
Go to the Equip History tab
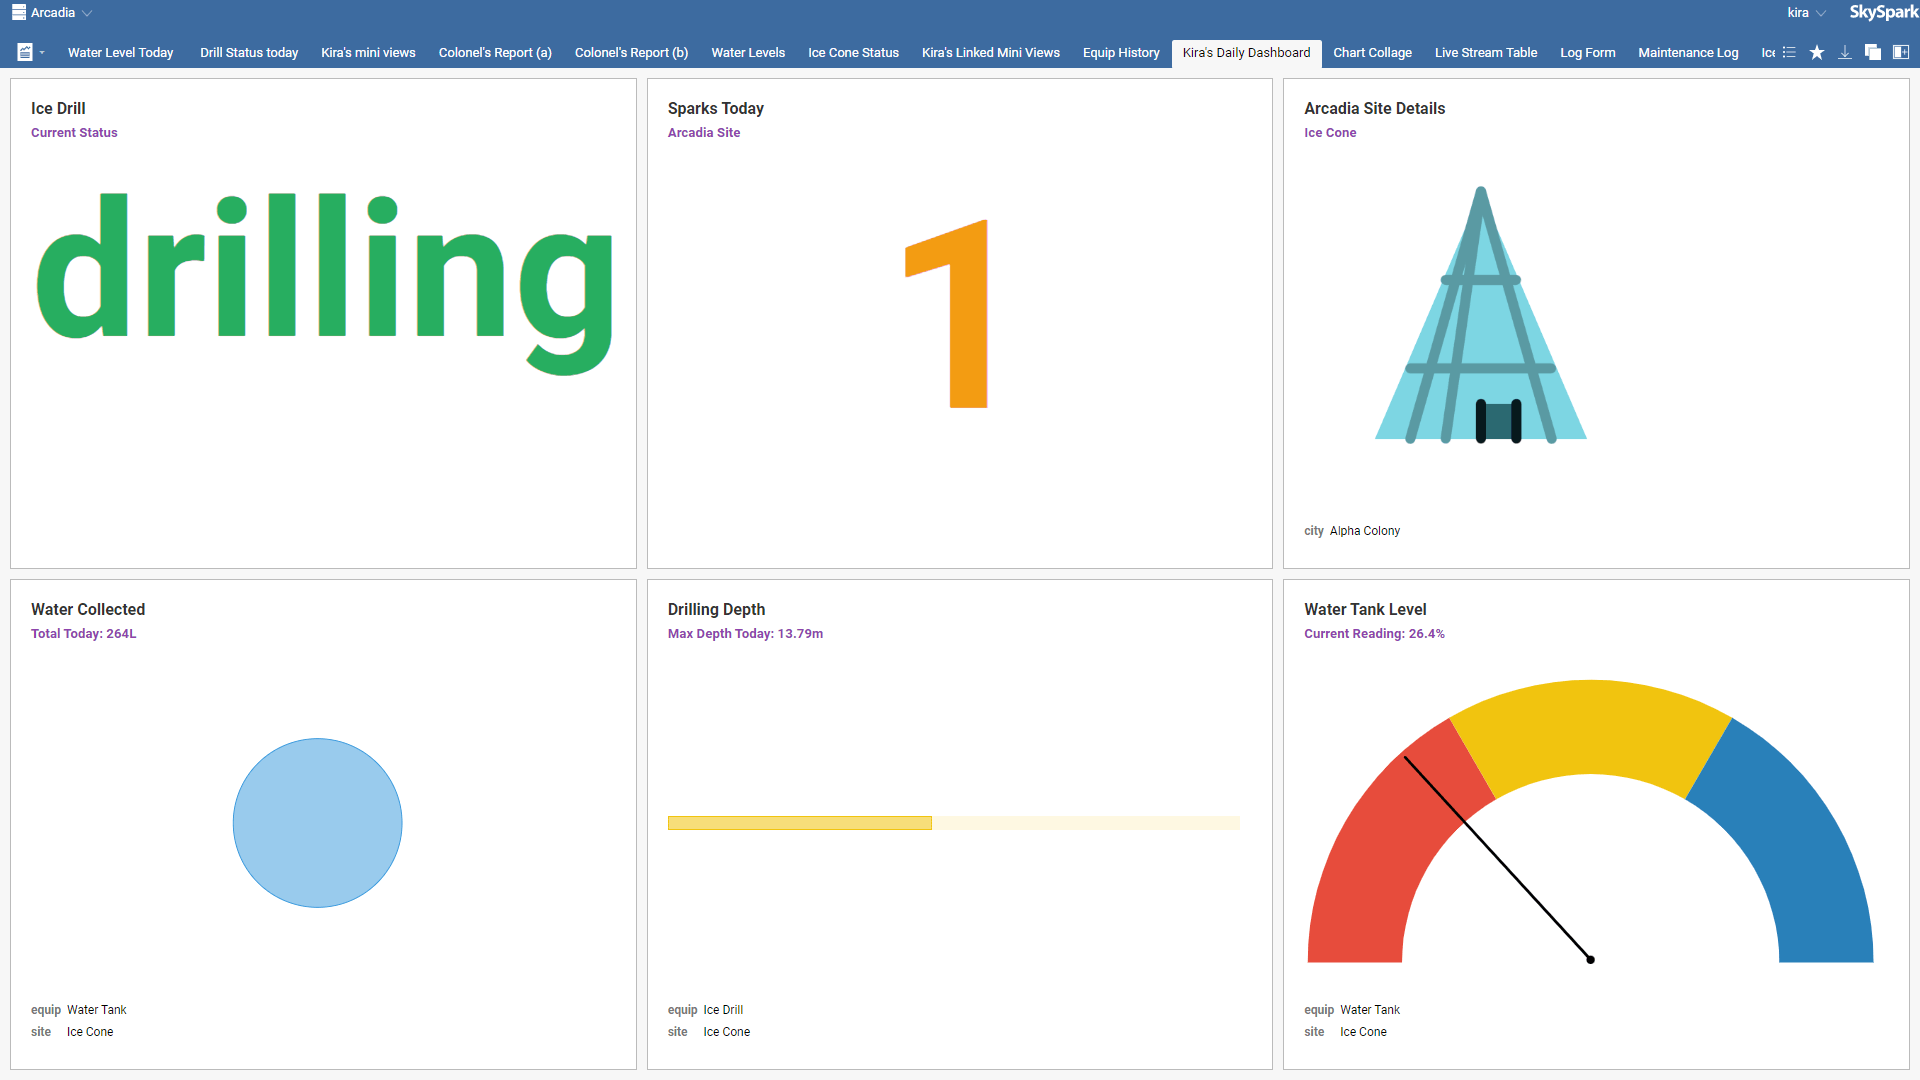pos(1121,52)
